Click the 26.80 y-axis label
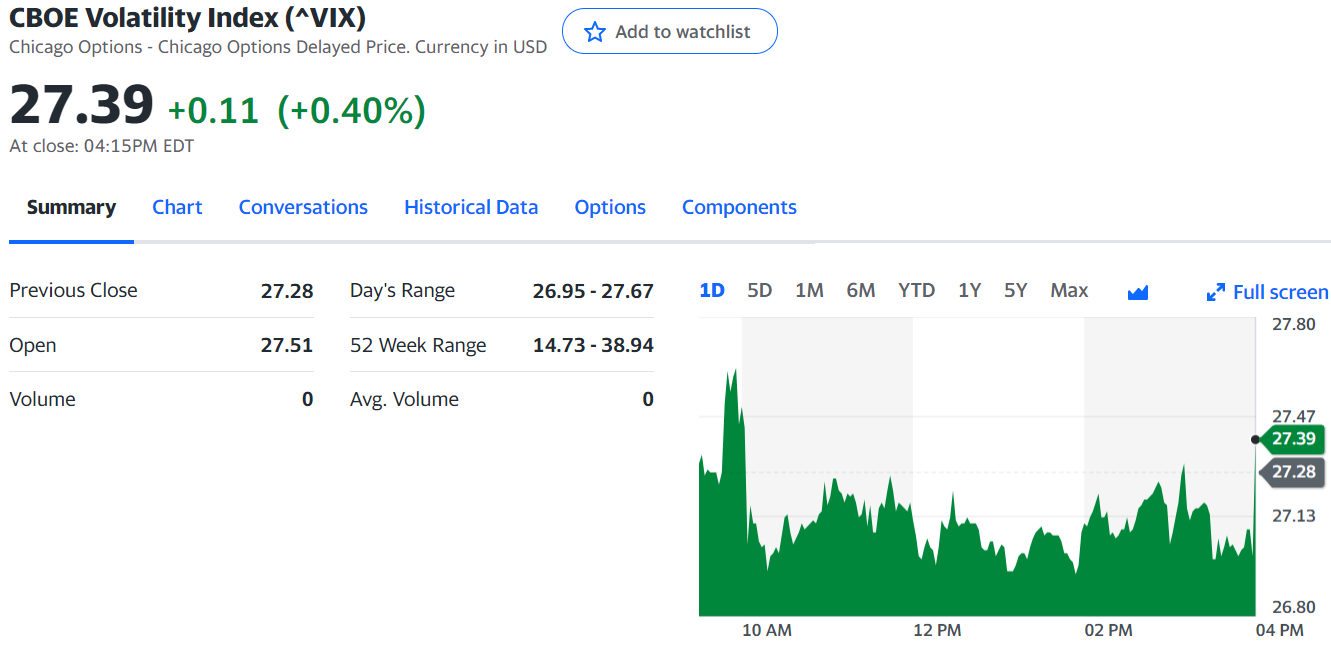 [x=1294, y=606]
